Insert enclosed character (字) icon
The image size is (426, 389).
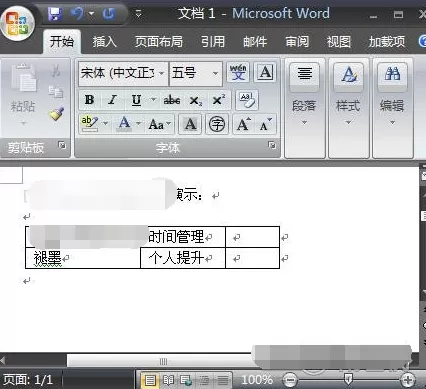[x=217, y=124]
